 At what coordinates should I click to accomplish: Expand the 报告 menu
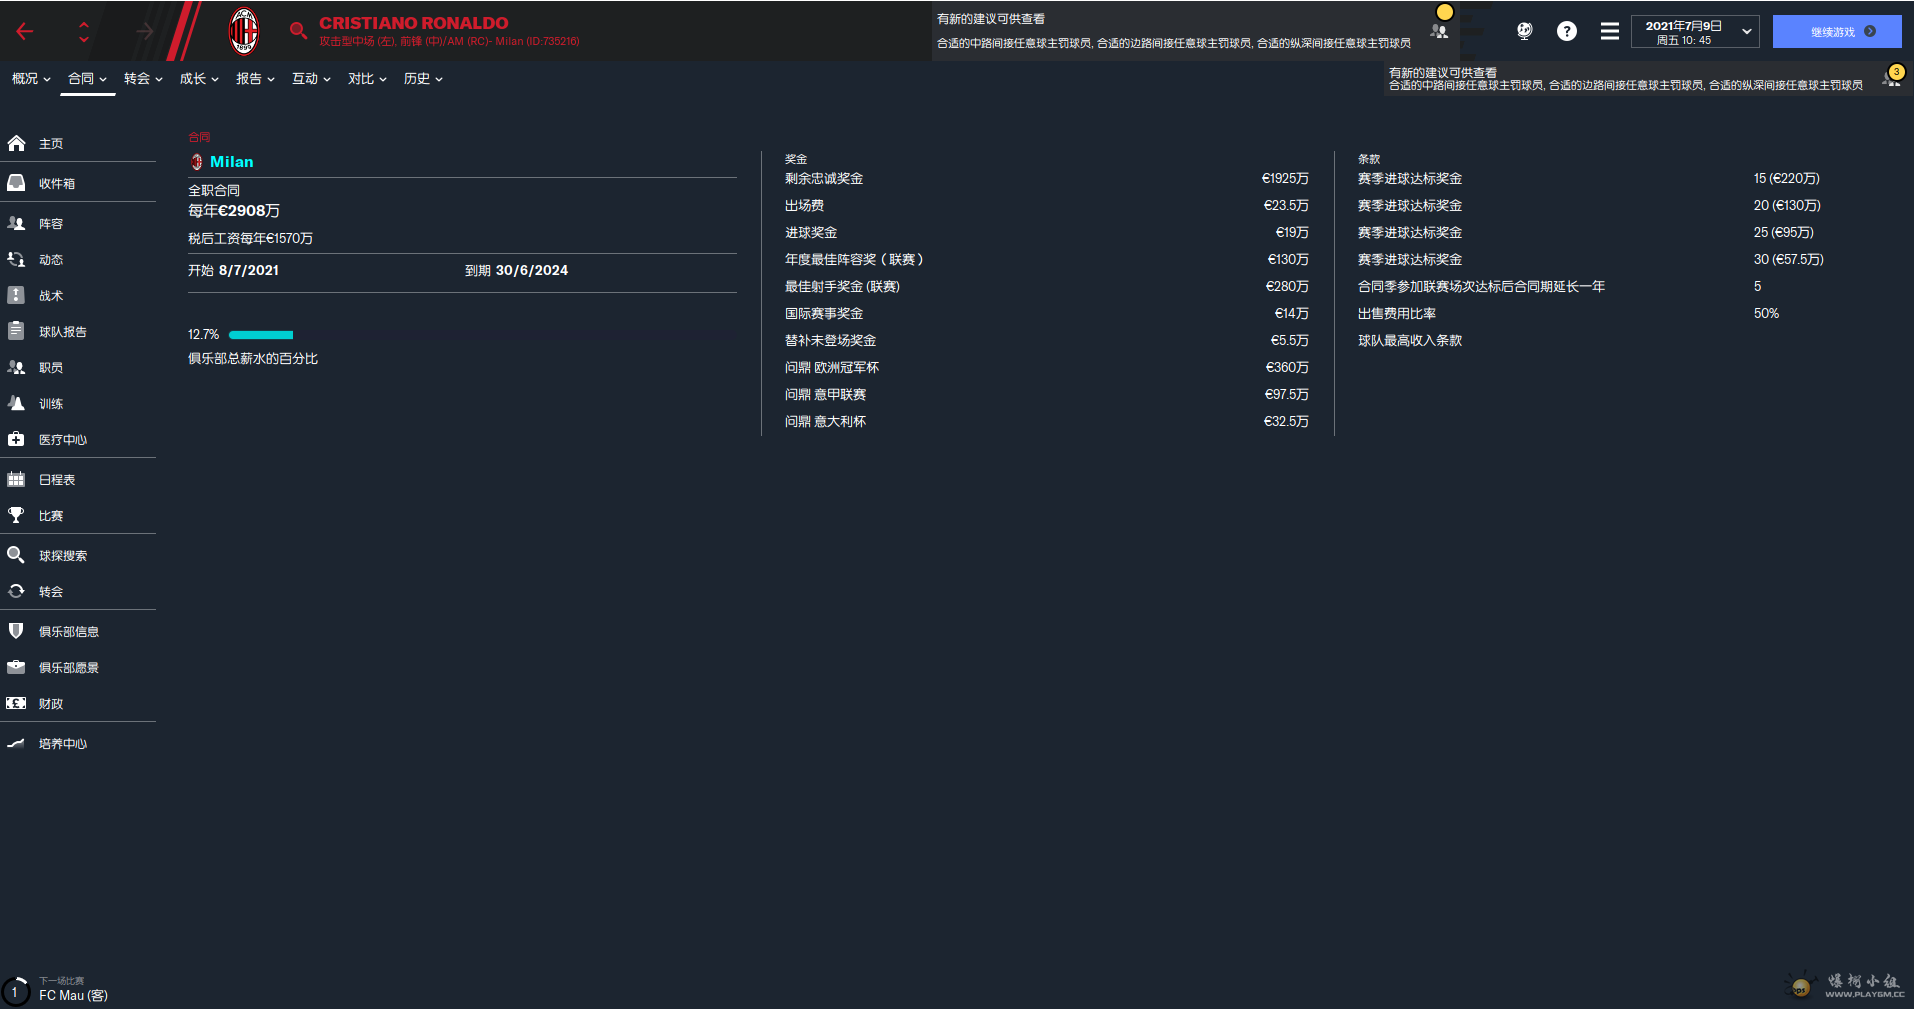point(255,79)
